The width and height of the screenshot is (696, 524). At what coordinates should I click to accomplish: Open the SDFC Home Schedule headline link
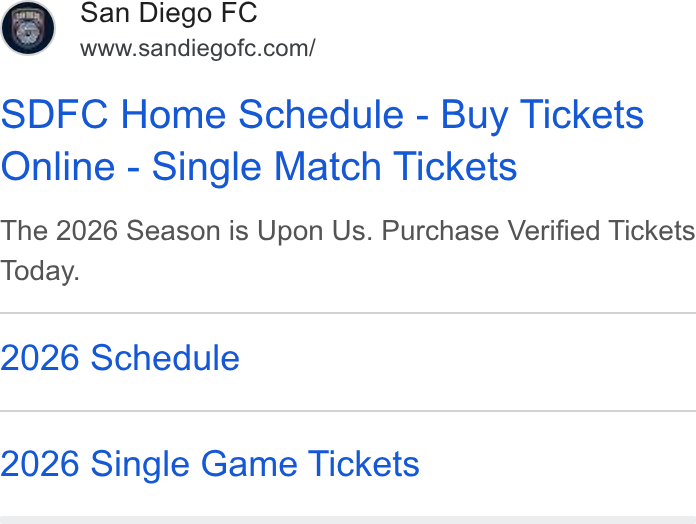322,140
